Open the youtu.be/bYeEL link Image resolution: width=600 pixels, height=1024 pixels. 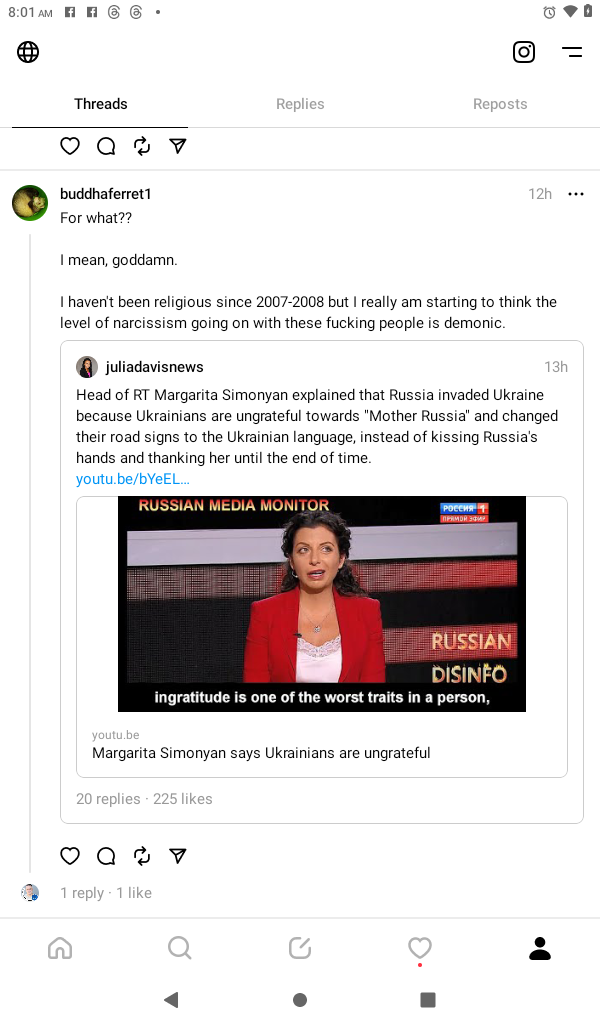coord(133,479)
